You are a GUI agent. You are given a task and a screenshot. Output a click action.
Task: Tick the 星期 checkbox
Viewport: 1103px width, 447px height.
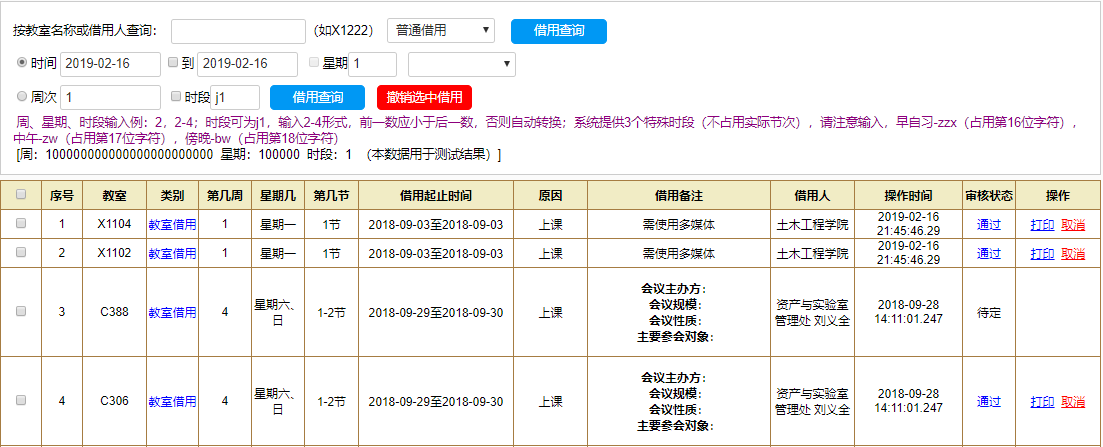[315, 63]
